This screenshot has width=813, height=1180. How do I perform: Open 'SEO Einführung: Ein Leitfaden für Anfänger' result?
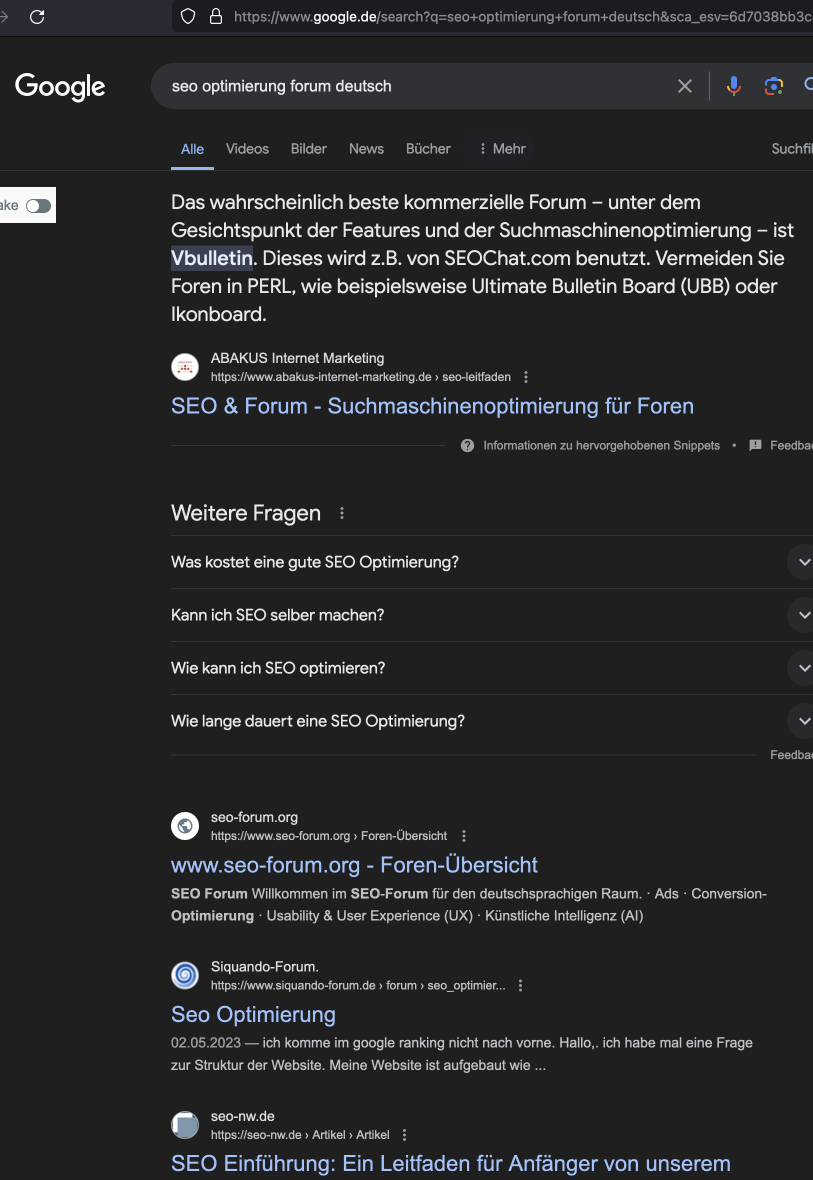450,1163
